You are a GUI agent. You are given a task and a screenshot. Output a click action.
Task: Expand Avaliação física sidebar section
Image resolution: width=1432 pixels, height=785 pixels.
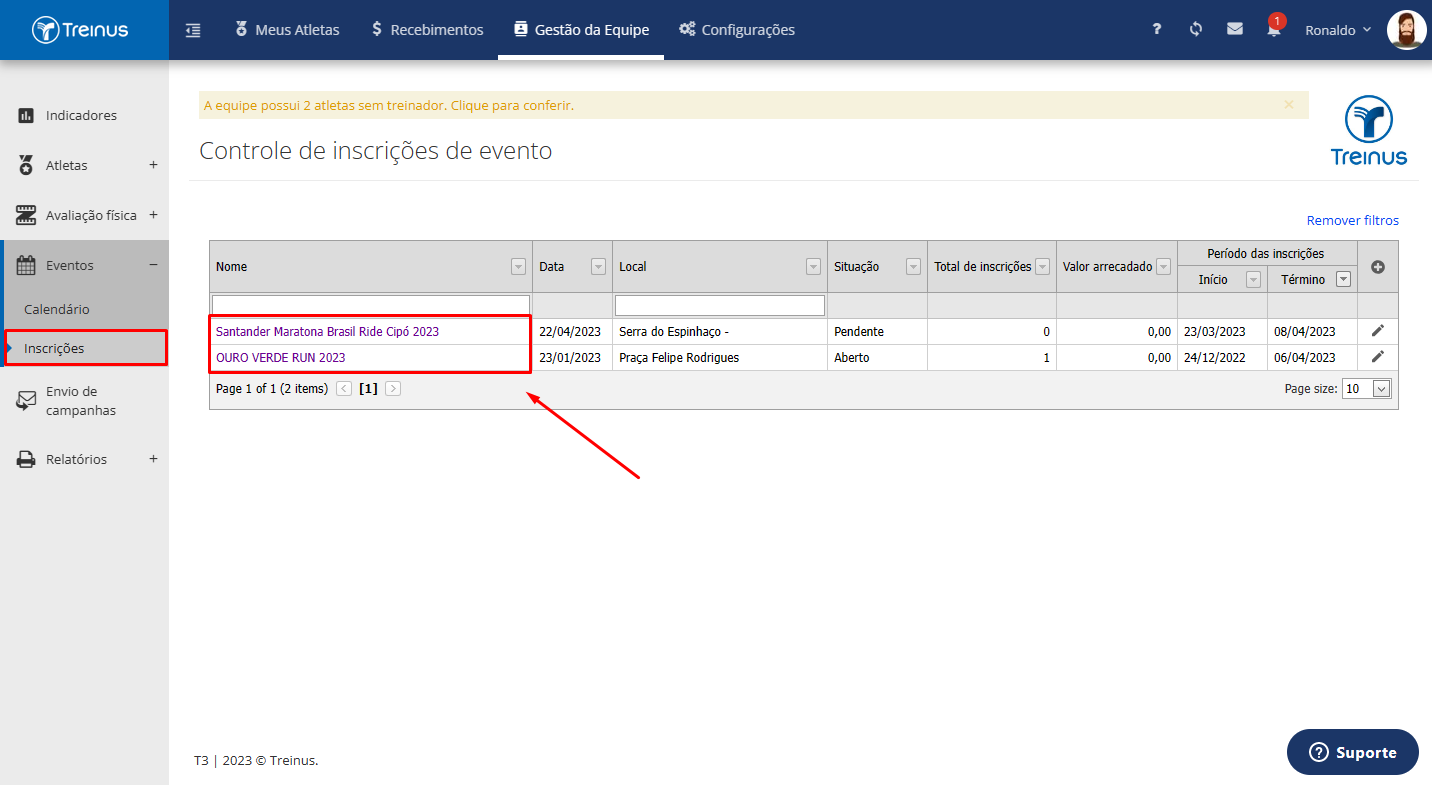153,215
